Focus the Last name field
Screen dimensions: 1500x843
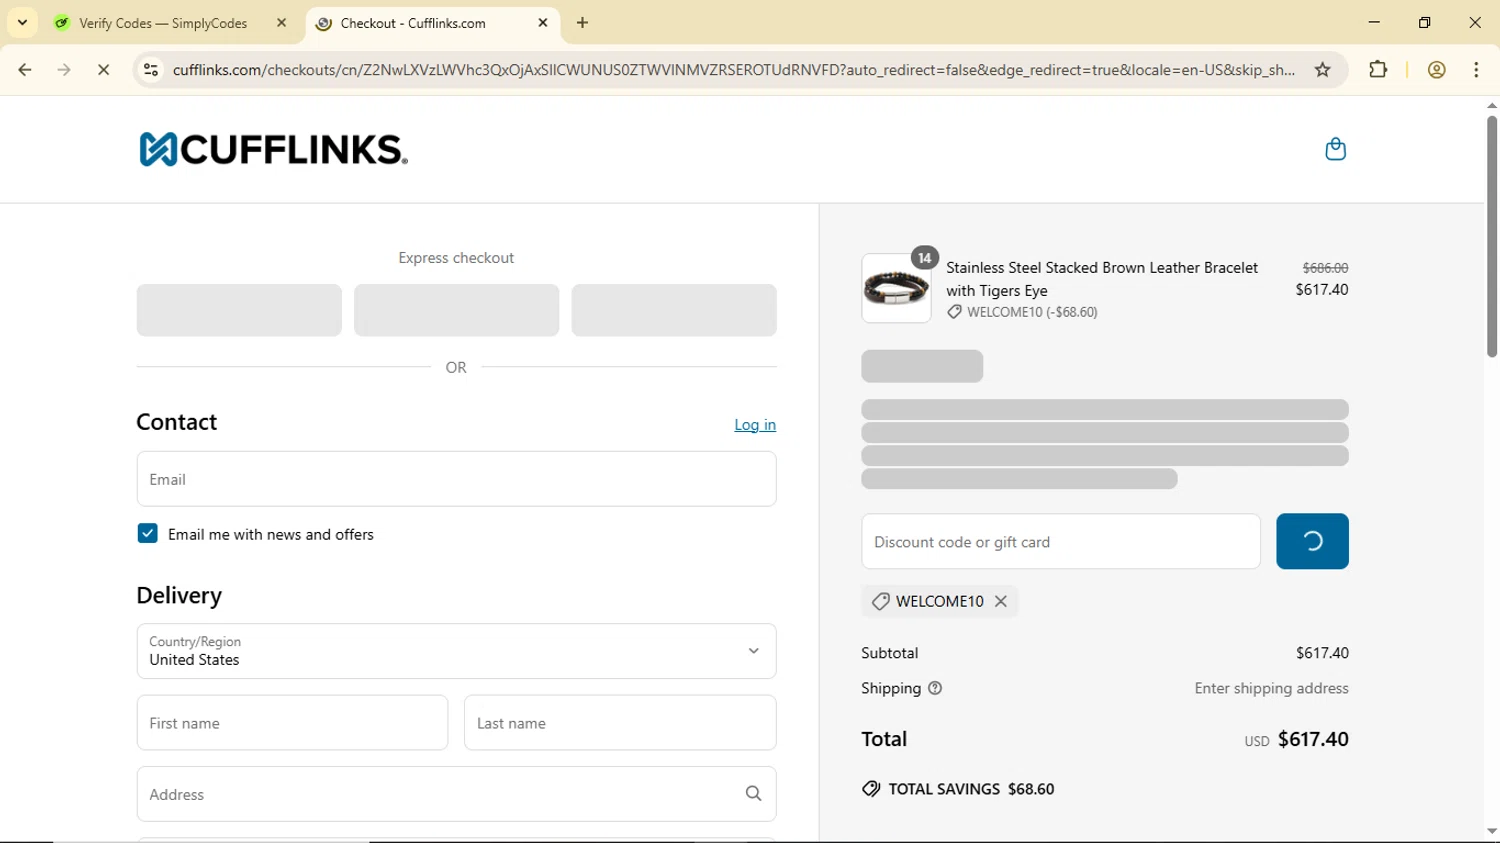pyautogui.click(x=620, y=723)
